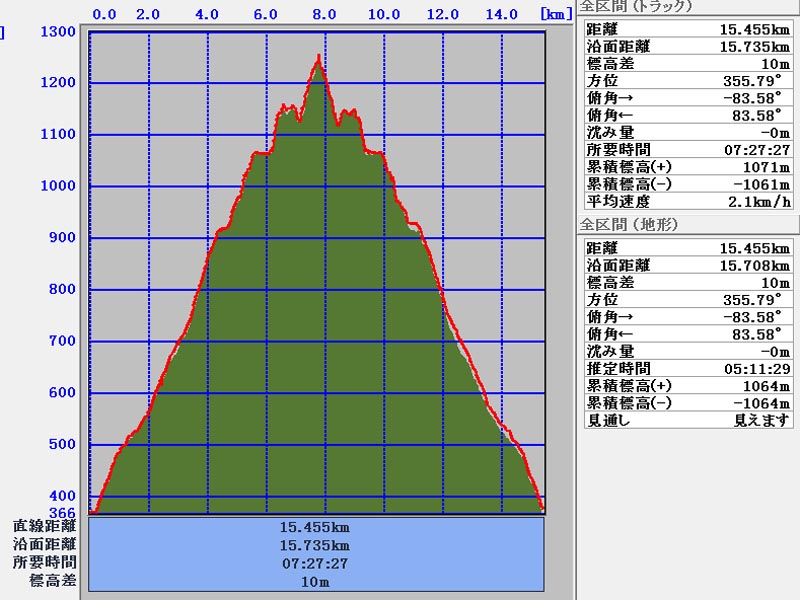The width and height of the screenshot is (800, 600).
Task: Click the 1300 label on the elevation axis
Action: pos(61,31)
